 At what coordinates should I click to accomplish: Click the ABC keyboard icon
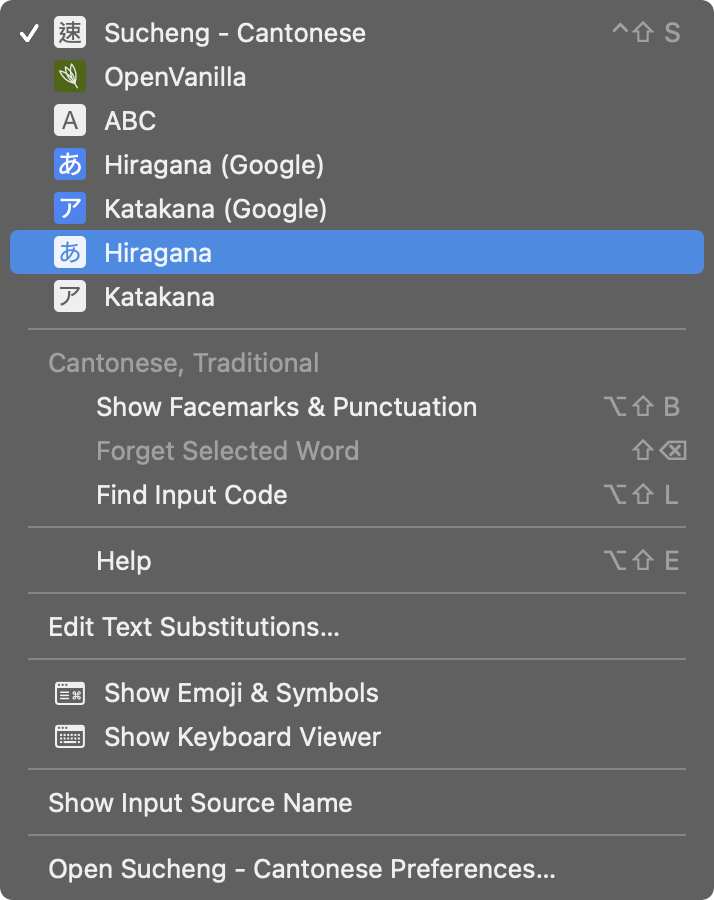pyautogui.click(x=70, y=121)
